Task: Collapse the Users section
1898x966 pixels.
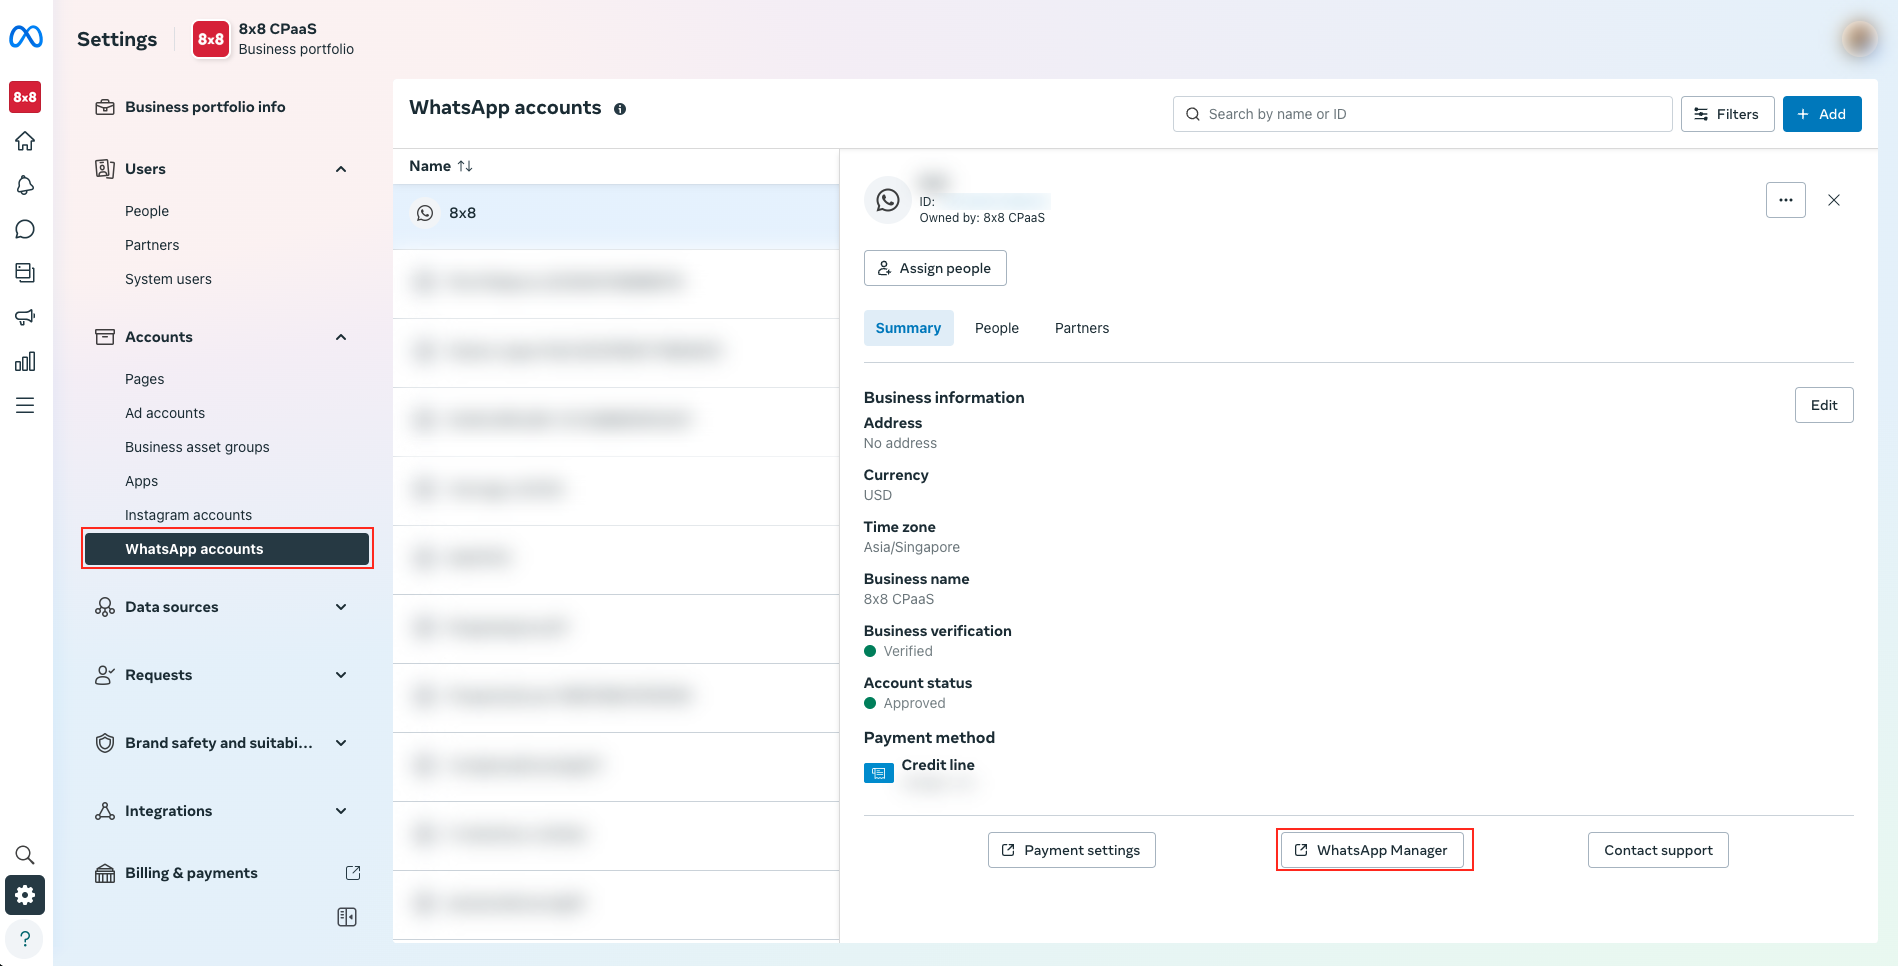Action: click(x=341, y=169)
